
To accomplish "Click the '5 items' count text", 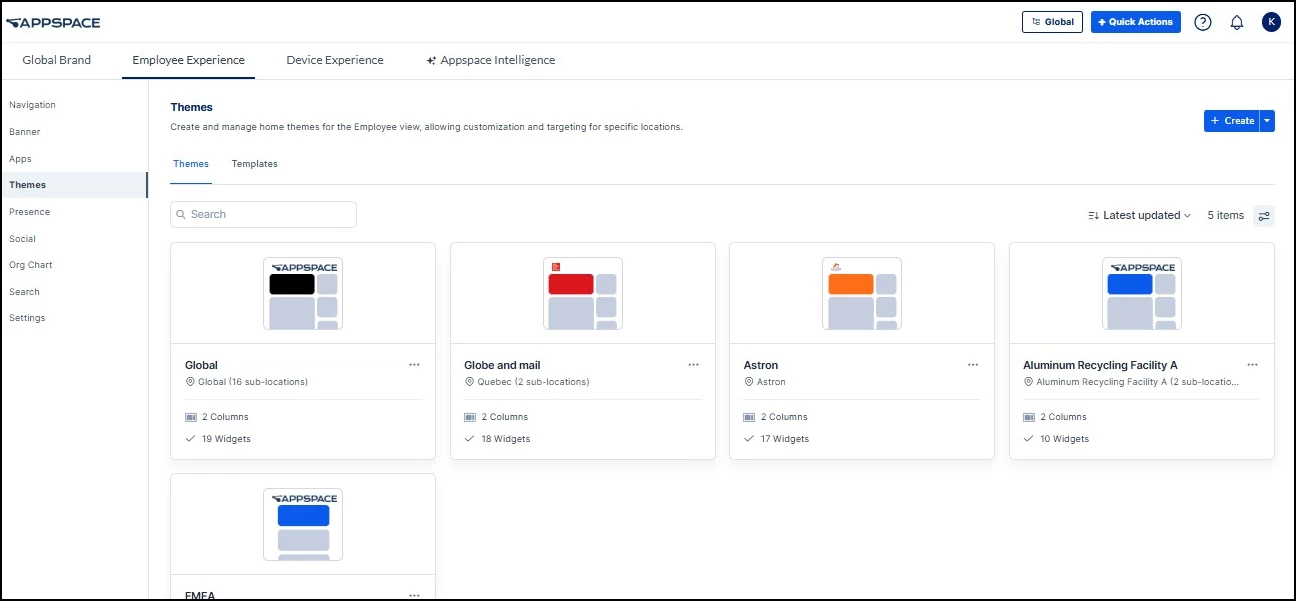I will (1226, 216).
